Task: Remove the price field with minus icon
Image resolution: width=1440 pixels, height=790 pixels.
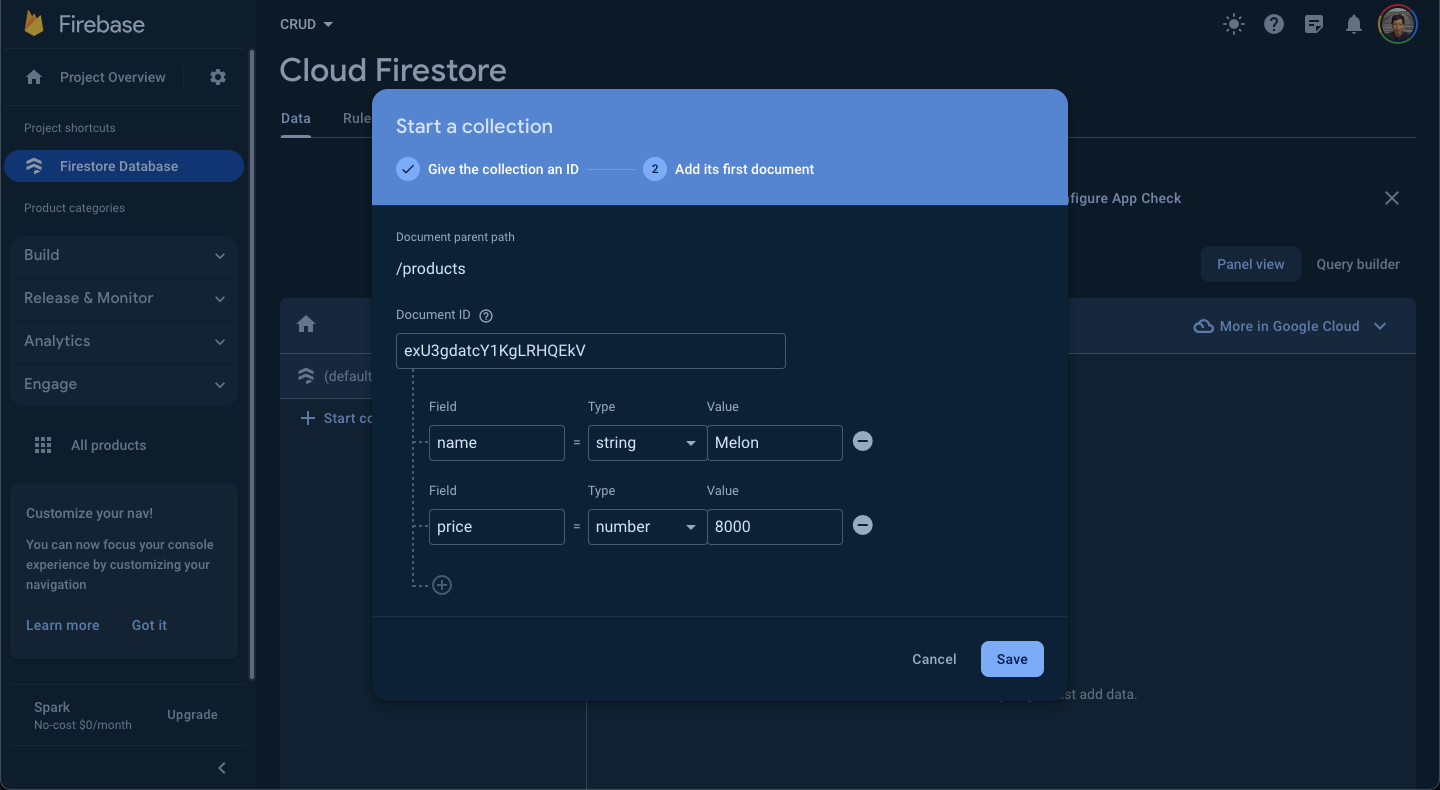Action: [862, 525]
